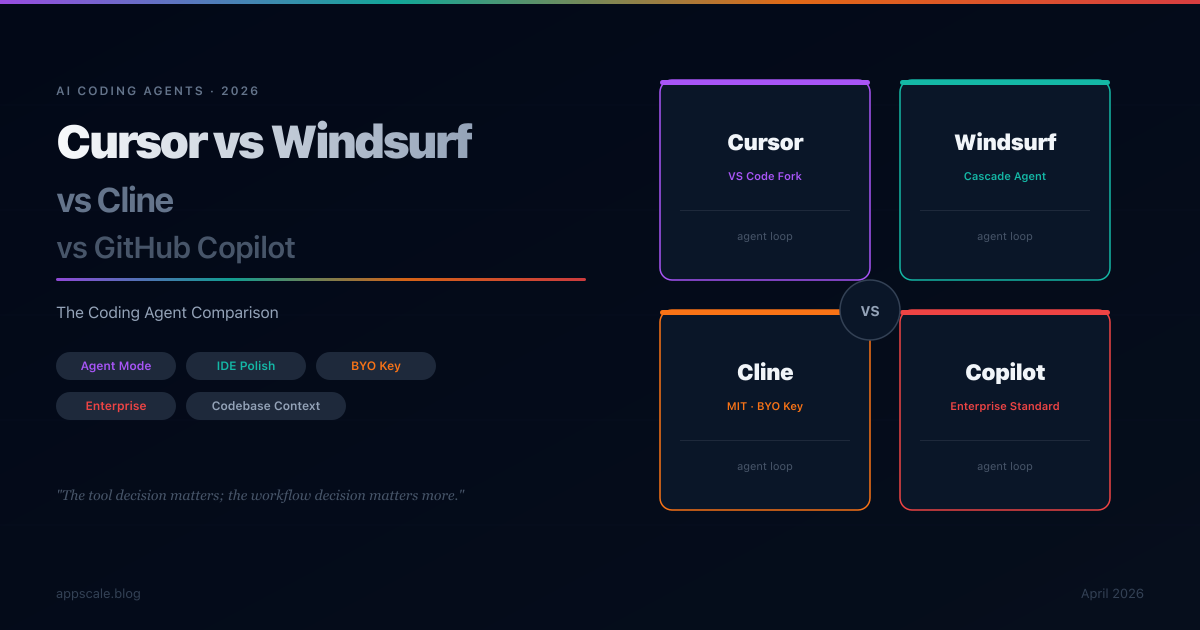This screenshot has width=1200, height=630.
Task: Open the appscale.blog link
Action: [x=98, y=594]
